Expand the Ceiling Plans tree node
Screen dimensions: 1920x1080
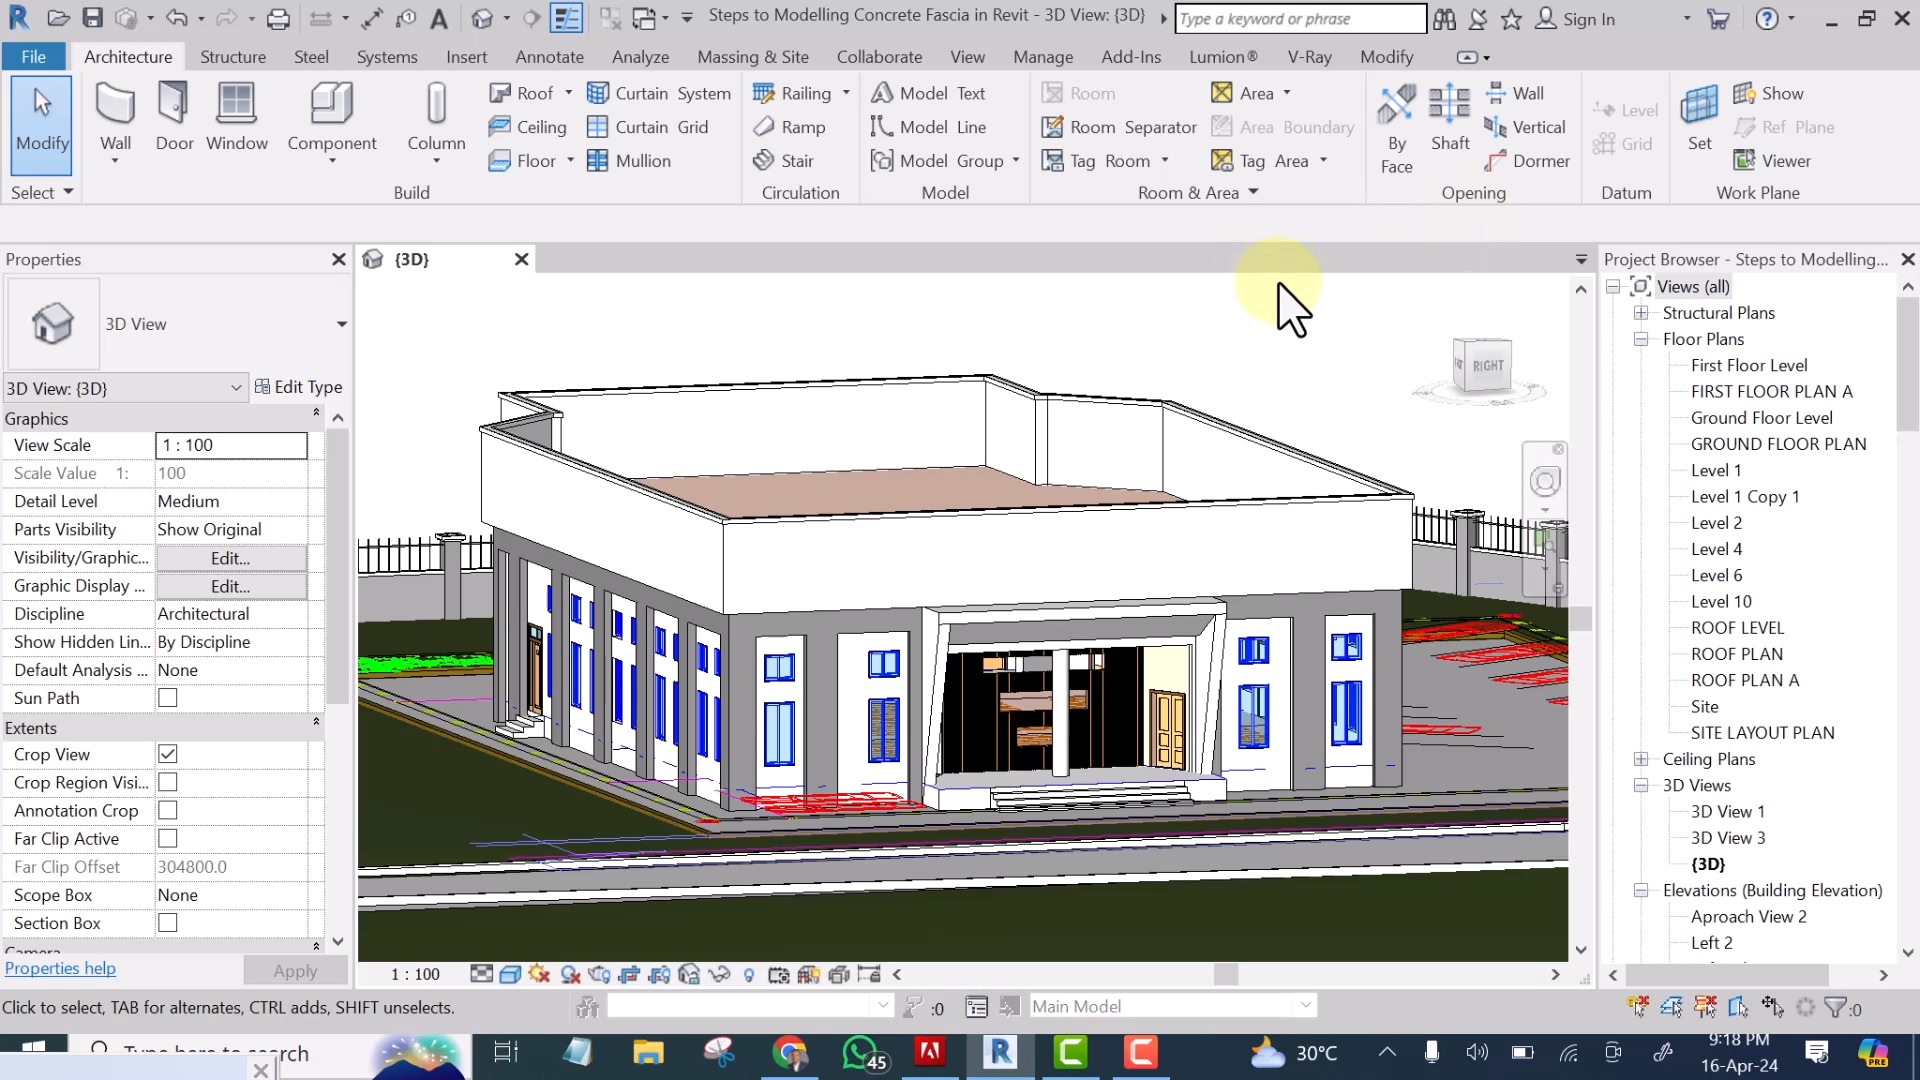[x=1641, y=759]
